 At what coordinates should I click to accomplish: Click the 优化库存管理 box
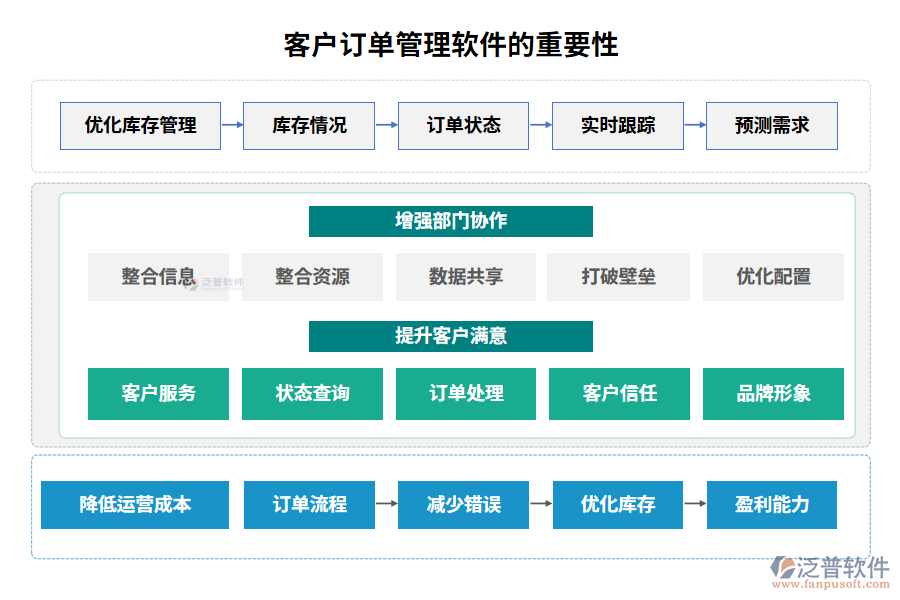[141, 126]
